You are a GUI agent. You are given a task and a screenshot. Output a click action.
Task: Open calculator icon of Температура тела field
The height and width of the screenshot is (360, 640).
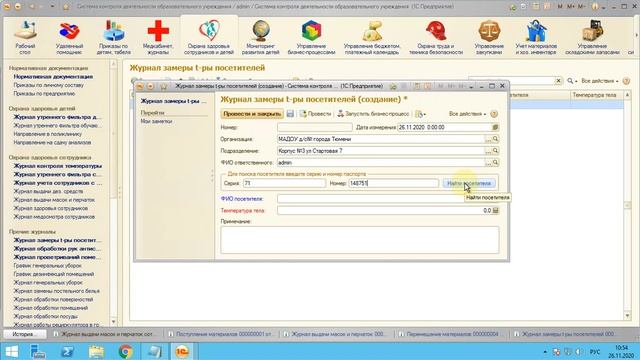click(496, 211)
